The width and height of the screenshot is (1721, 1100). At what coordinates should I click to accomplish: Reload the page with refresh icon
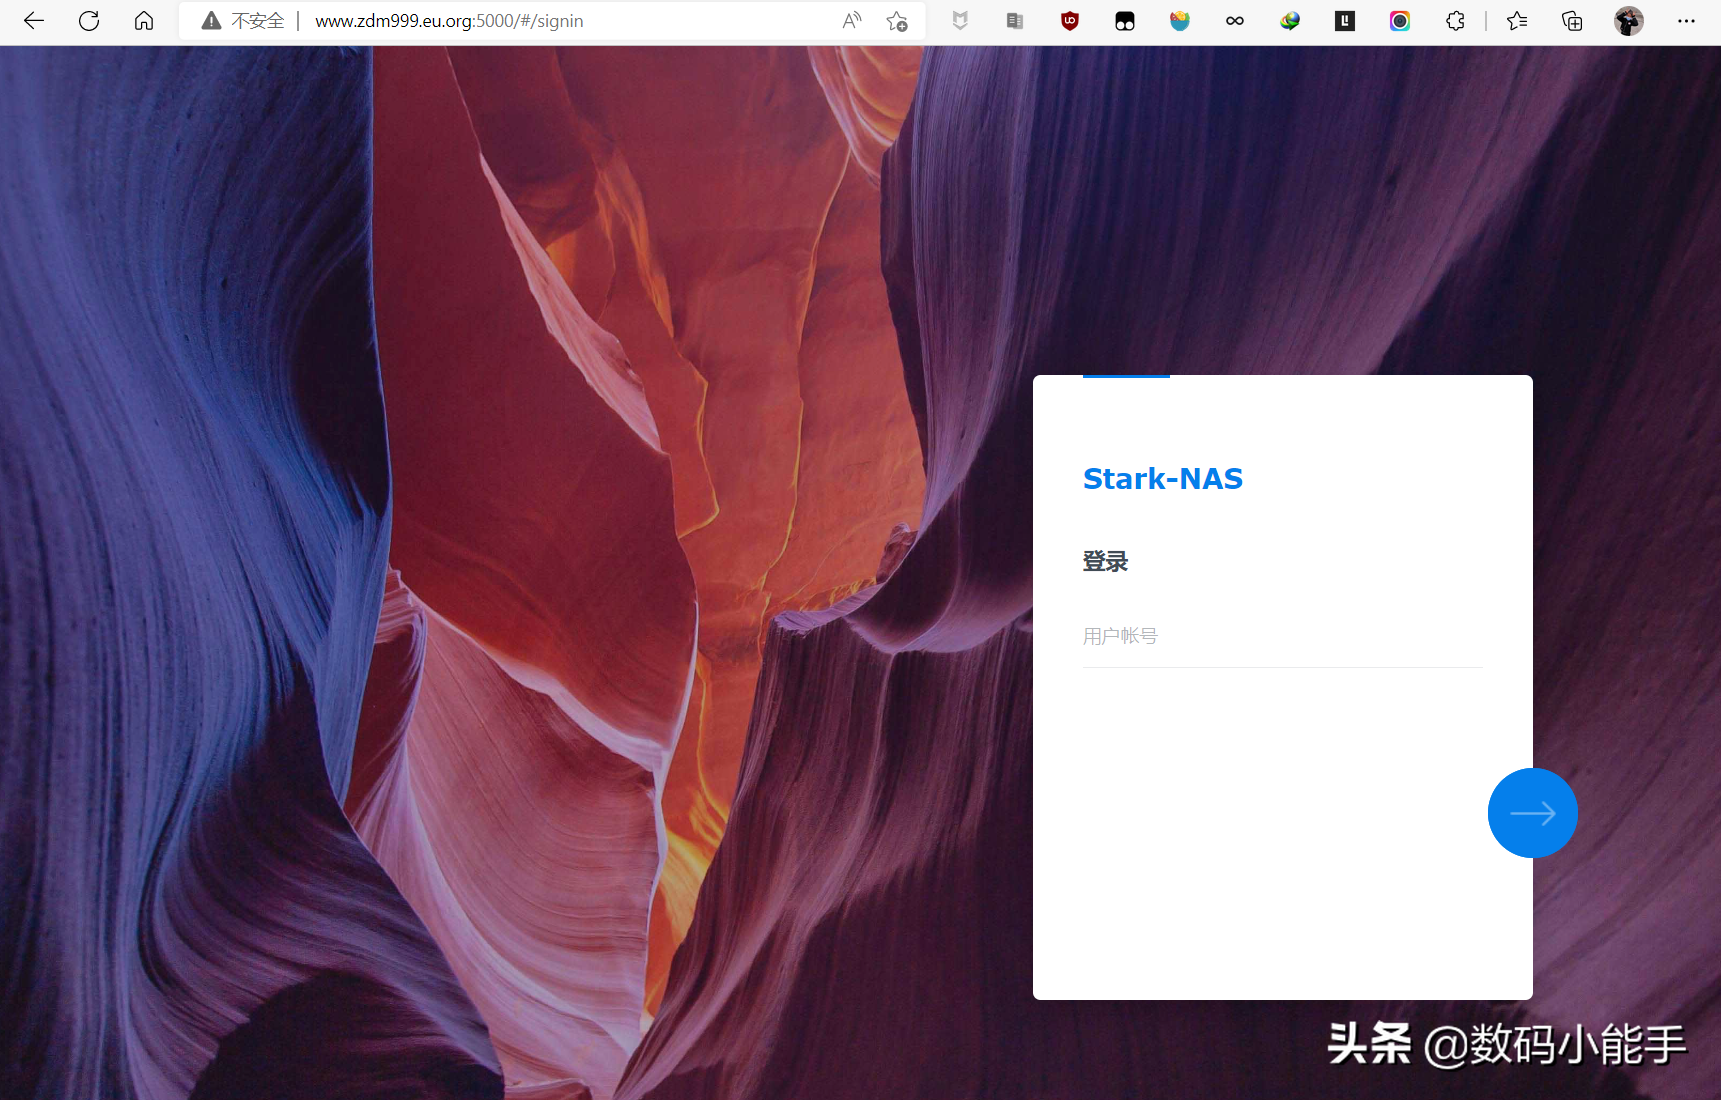pos(89,21)
